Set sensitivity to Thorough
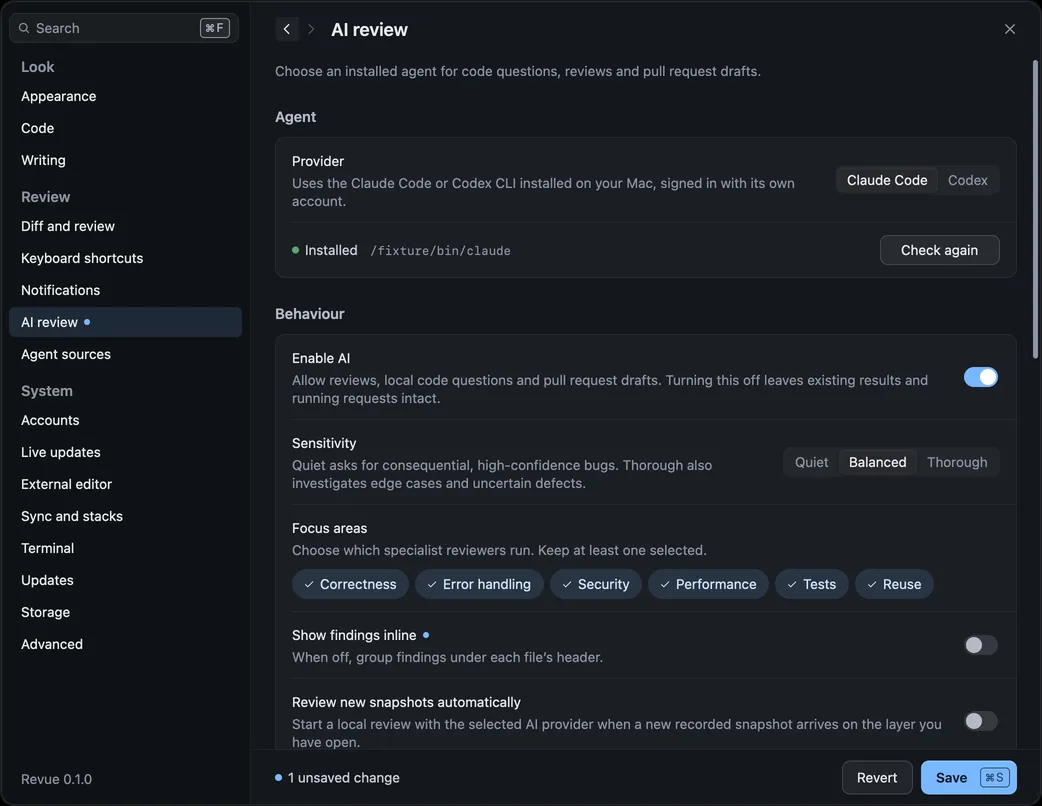 click(956, 462)
